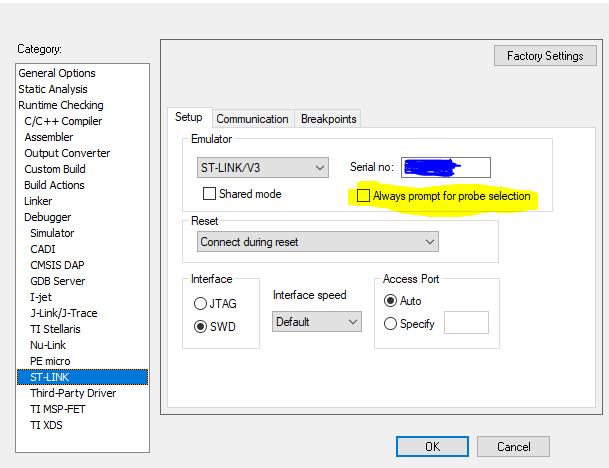Choose Auto access port option
The height and width of the screenshot is (468, 609).
coord(390,300)
